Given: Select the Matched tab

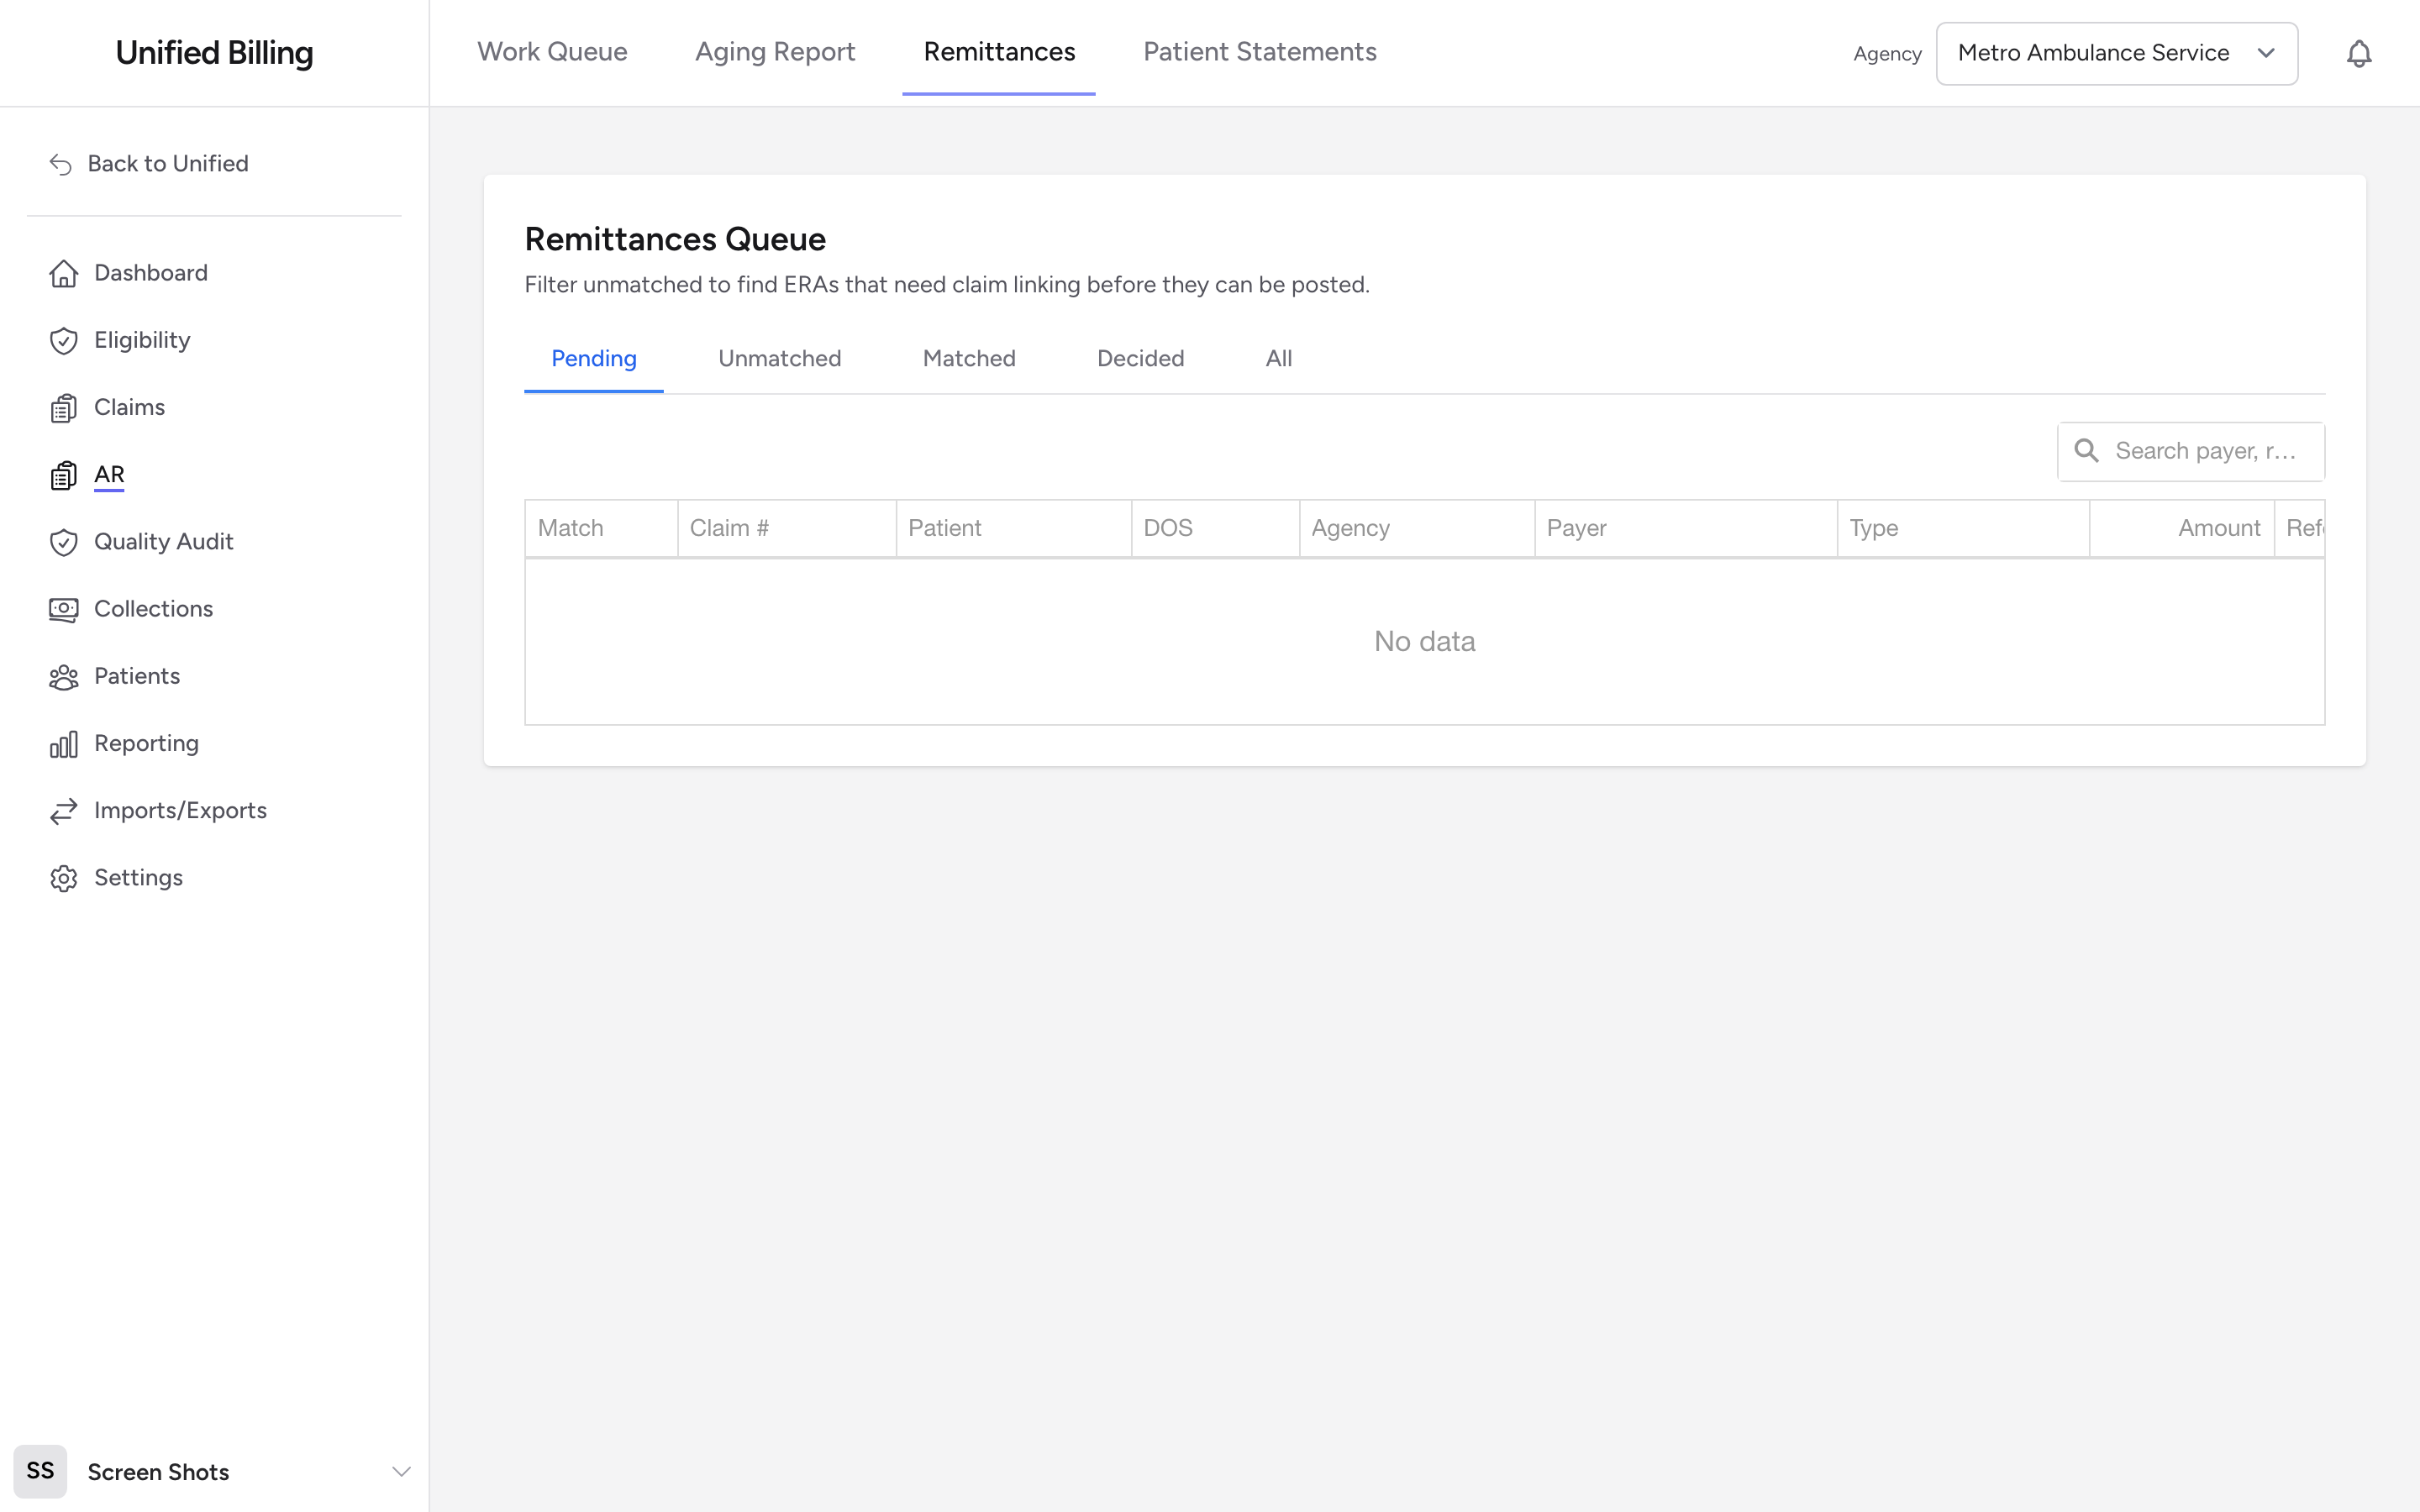Looking at the screenshot, I should (x=968, y=358).
